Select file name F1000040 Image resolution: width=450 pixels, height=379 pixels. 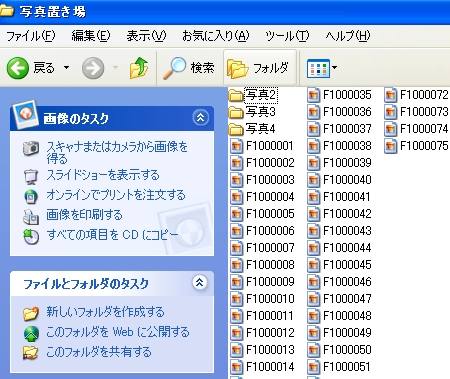coord(347,180)
